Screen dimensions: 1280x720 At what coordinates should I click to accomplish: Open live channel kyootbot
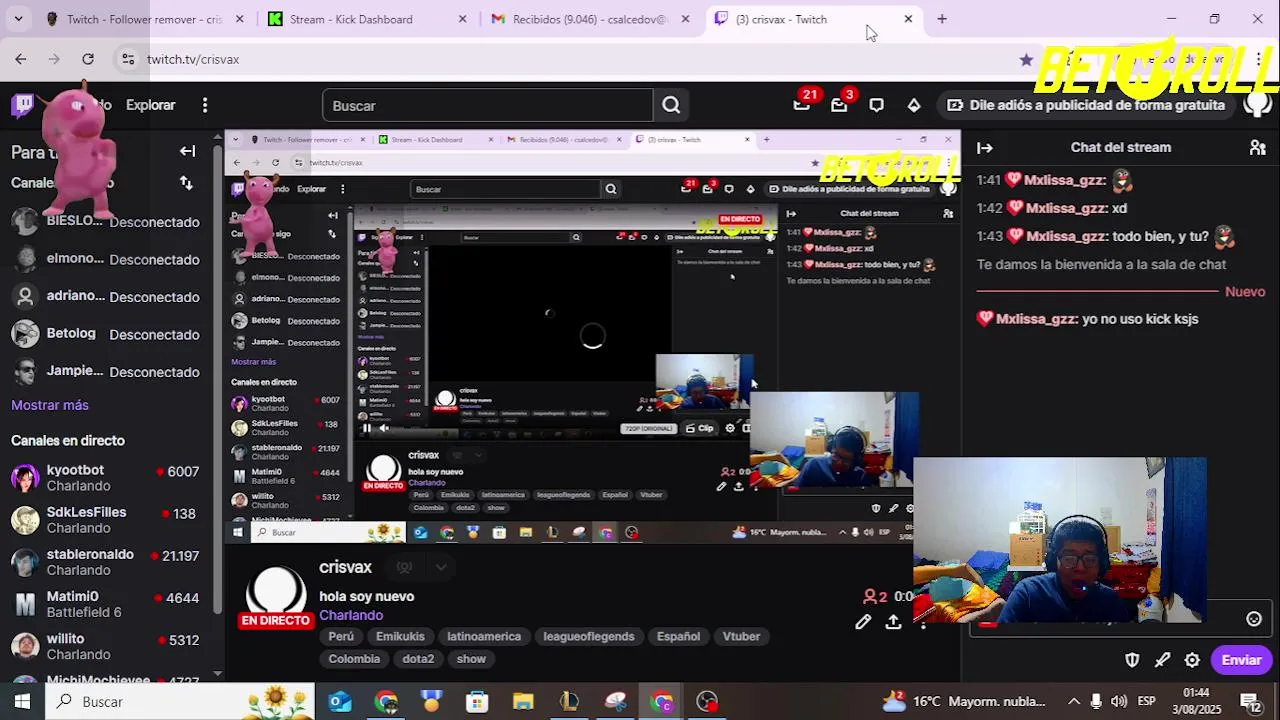(x=105, y=478)
